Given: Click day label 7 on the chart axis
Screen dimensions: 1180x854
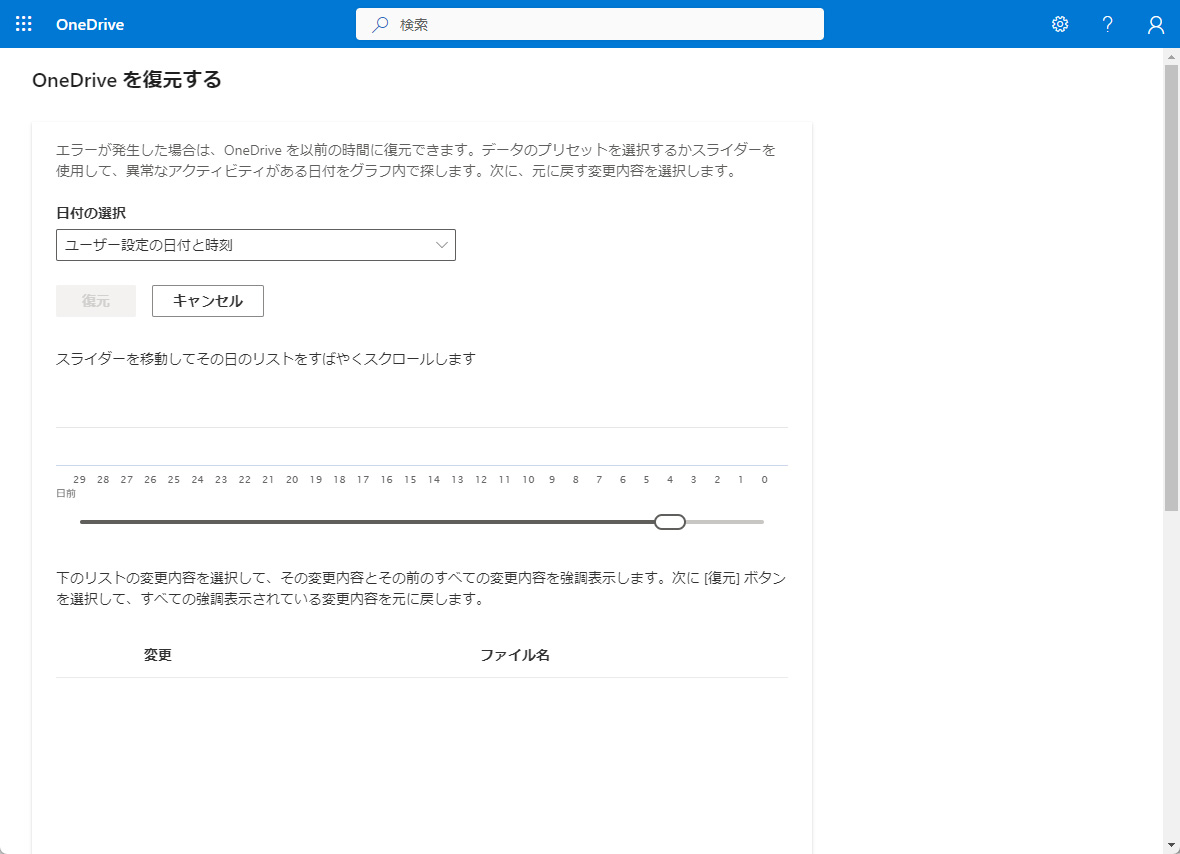Looking at the screenshot, I should coord(599,479).
